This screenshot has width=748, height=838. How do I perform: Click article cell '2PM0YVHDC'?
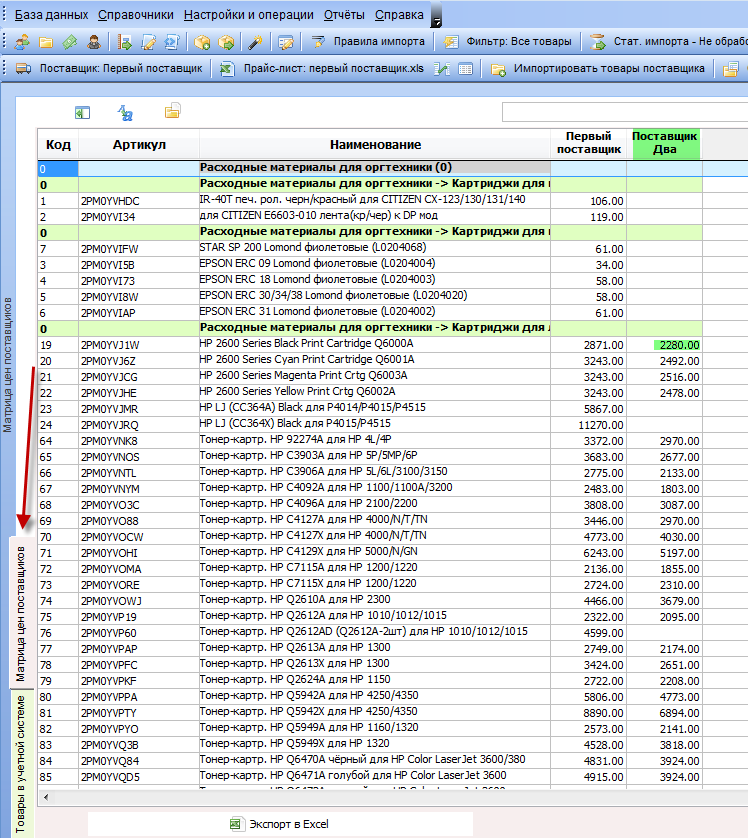(138, 201)
